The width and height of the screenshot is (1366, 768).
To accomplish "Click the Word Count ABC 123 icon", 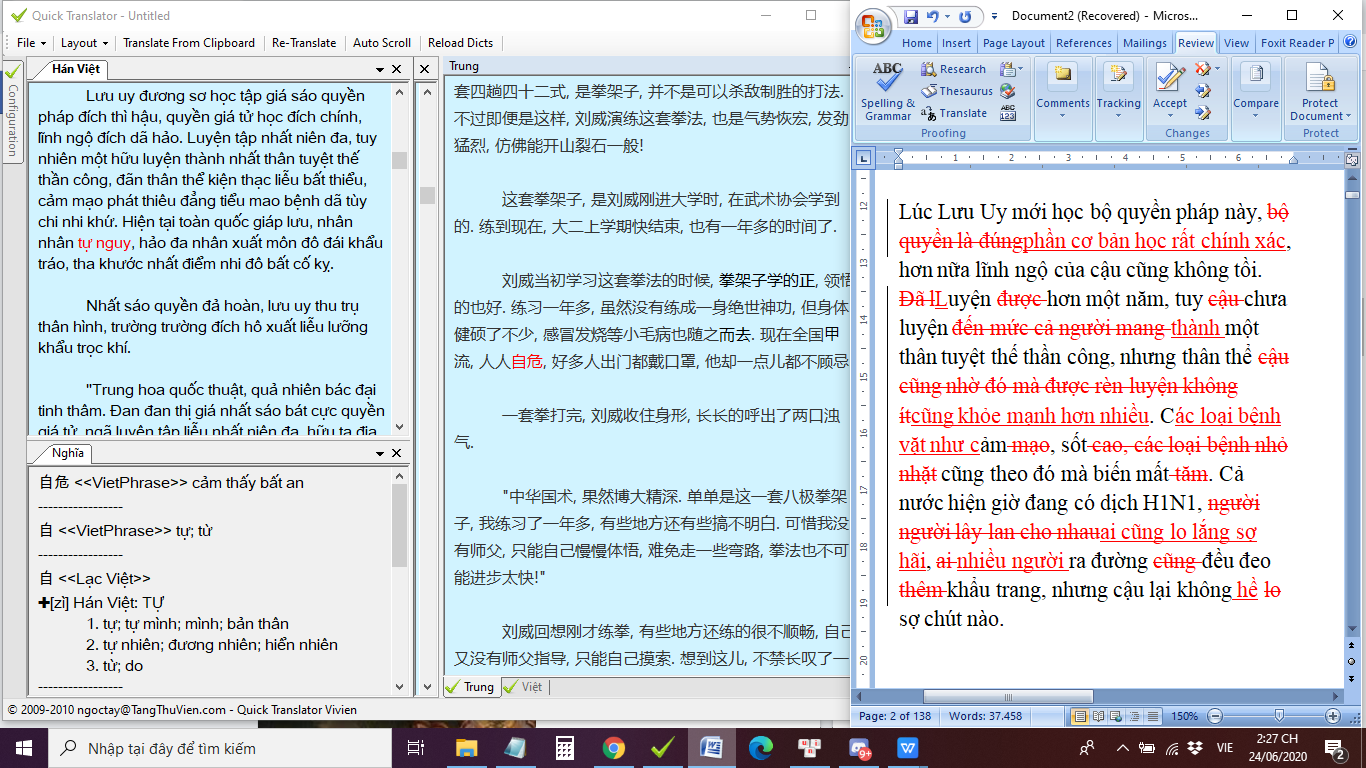I will [1007, 112].
